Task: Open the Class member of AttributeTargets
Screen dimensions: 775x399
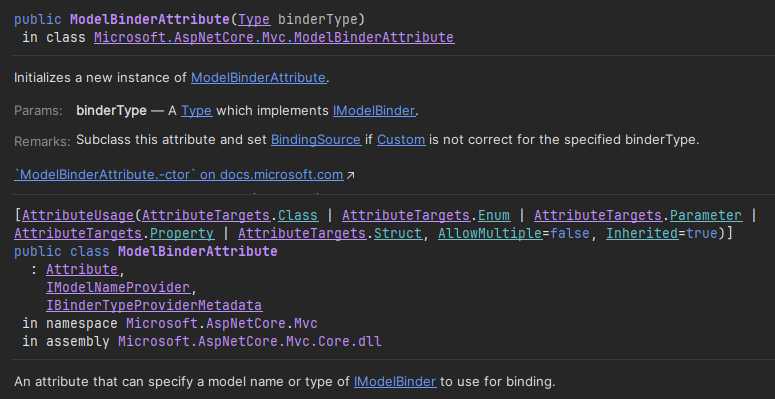Action: point(298,216)
